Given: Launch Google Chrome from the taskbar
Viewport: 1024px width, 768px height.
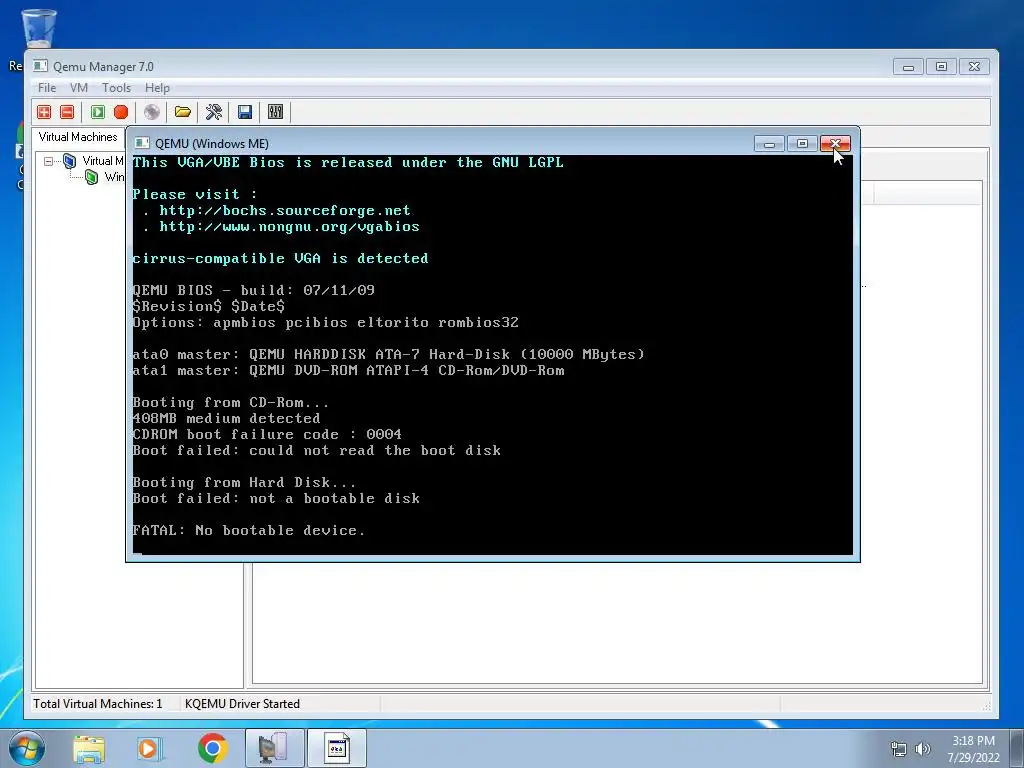Looking at the screenshot, I should click(x=212, y=748).
